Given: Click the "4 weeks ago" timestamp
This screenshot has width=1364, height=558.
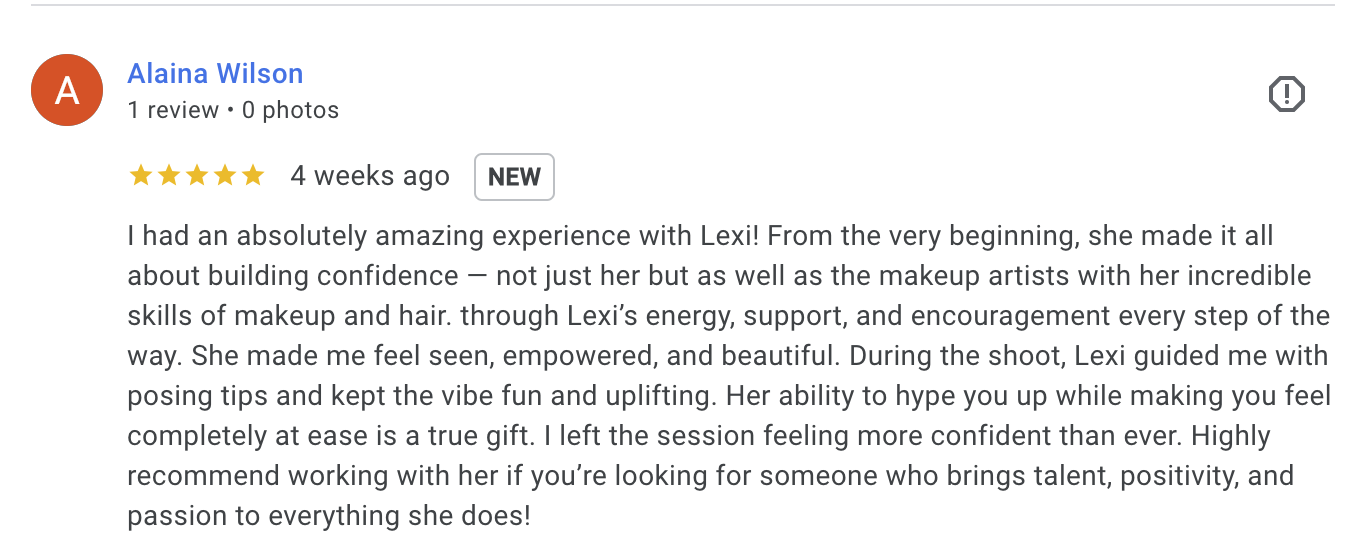Looking at the screenshot, I should 370,176.
